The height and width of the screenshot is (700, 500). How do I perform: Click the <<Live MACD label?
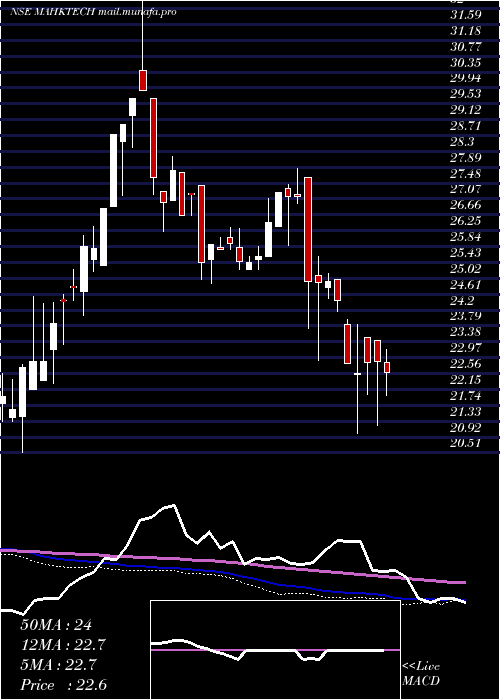(x=421, y=674)
